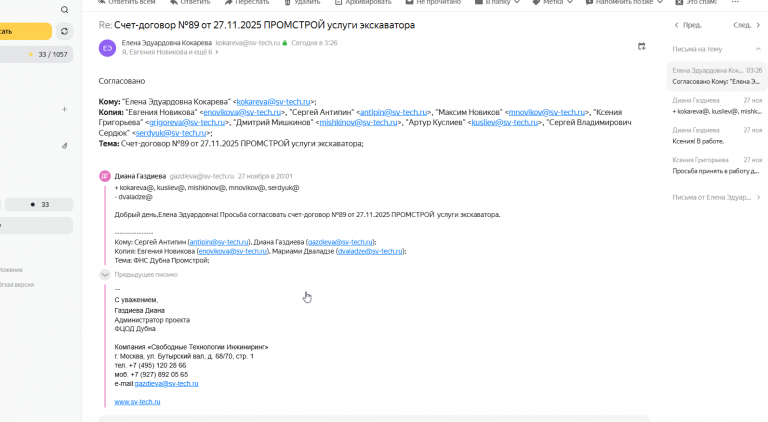Click the search magnifier icon
768x422 pixels.
click(x=65, y=10)
